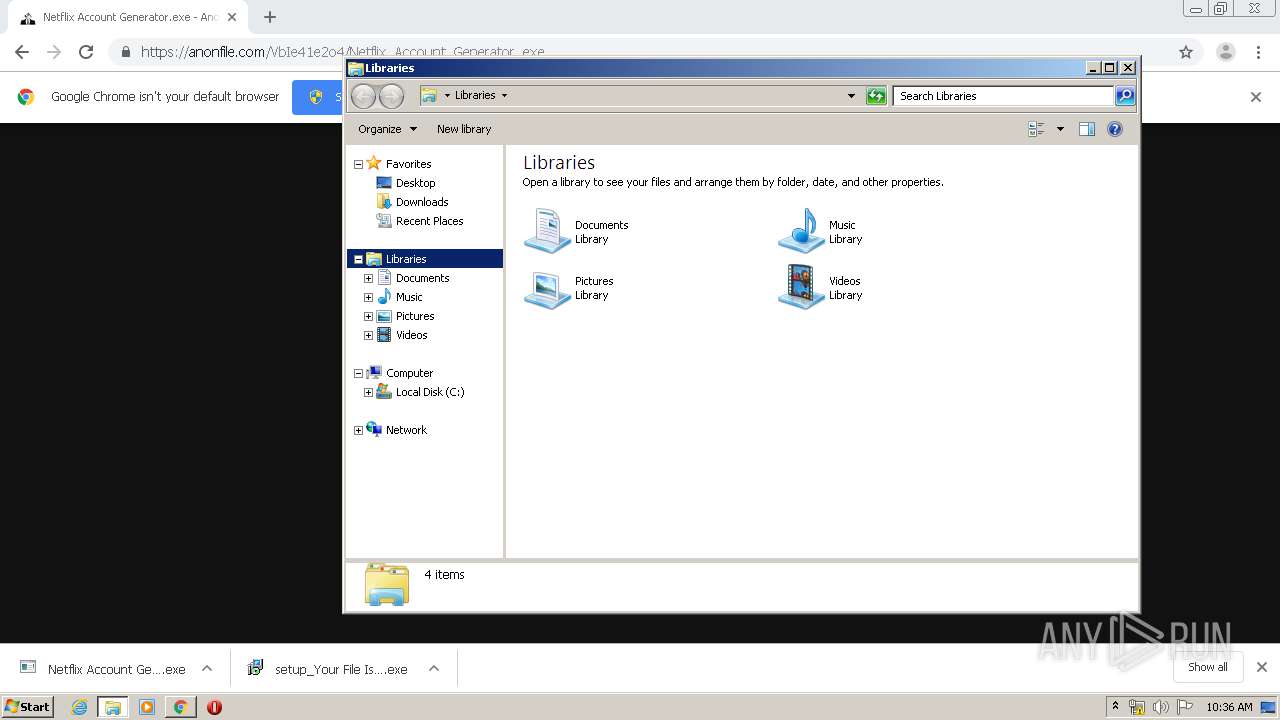1280x720 pixels.
Task: Open setup_Your File Is....exe download item
Action: [328, 669]
